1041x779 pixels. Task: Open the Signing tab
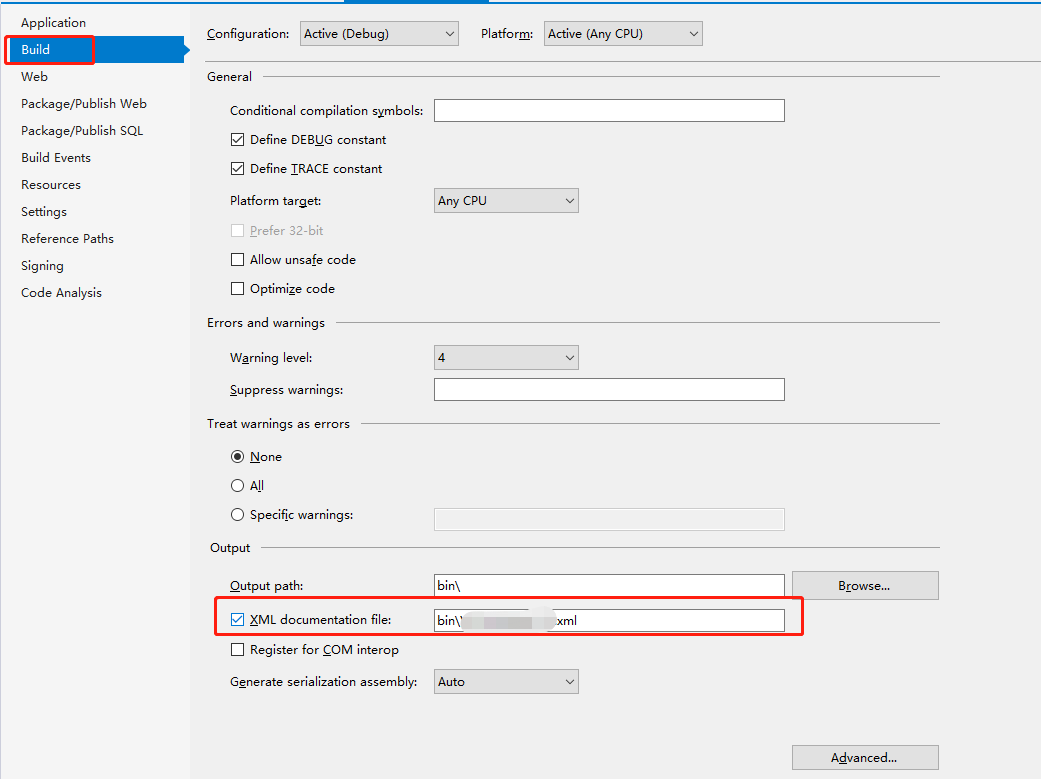(42, 265)
